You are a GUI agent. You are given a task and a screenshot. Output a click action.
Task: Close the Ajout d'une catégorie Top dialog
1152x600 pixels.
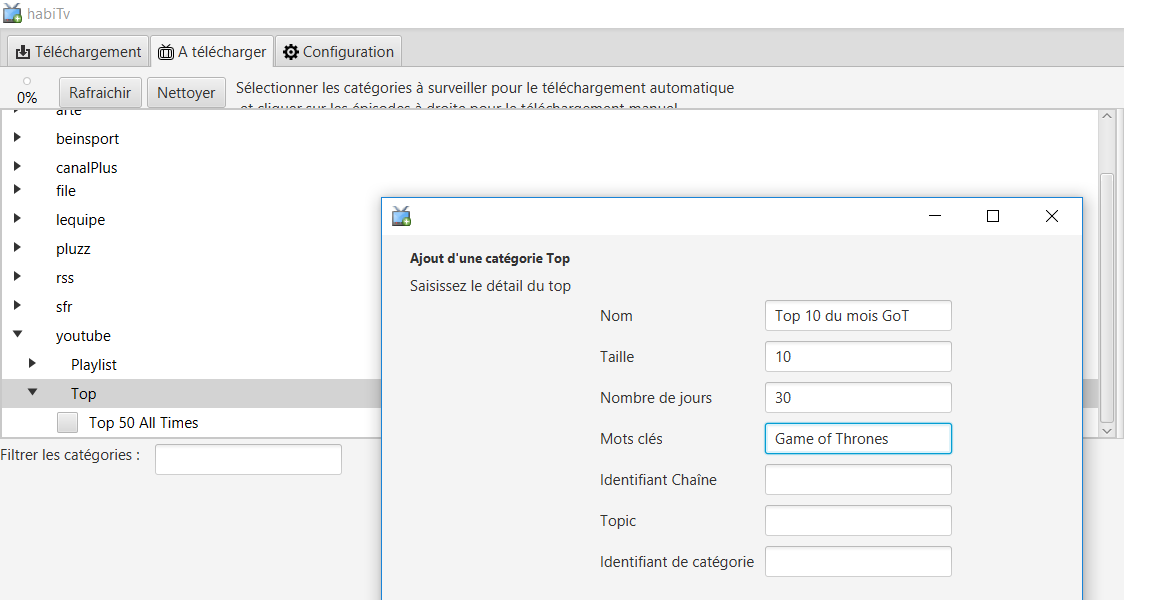pos(1051,216)
